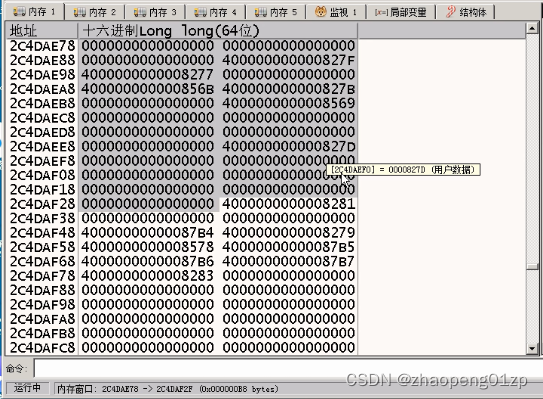
Task: Select address row 2C4DAE78
Action: 42,46
